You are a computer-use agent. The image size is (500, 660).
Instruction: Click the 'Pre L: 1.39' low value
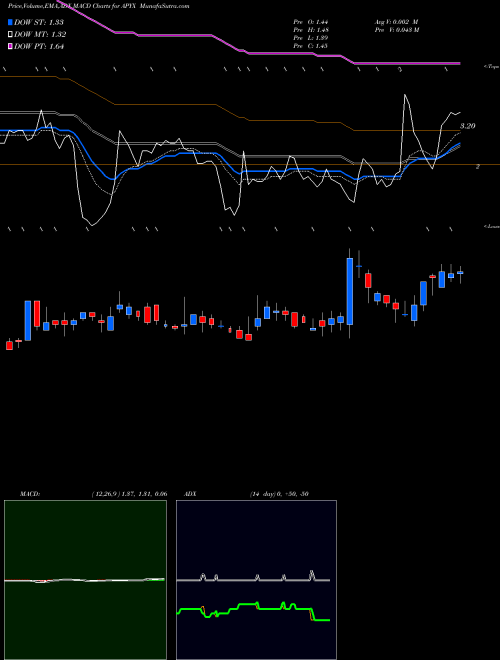(311, 38)
